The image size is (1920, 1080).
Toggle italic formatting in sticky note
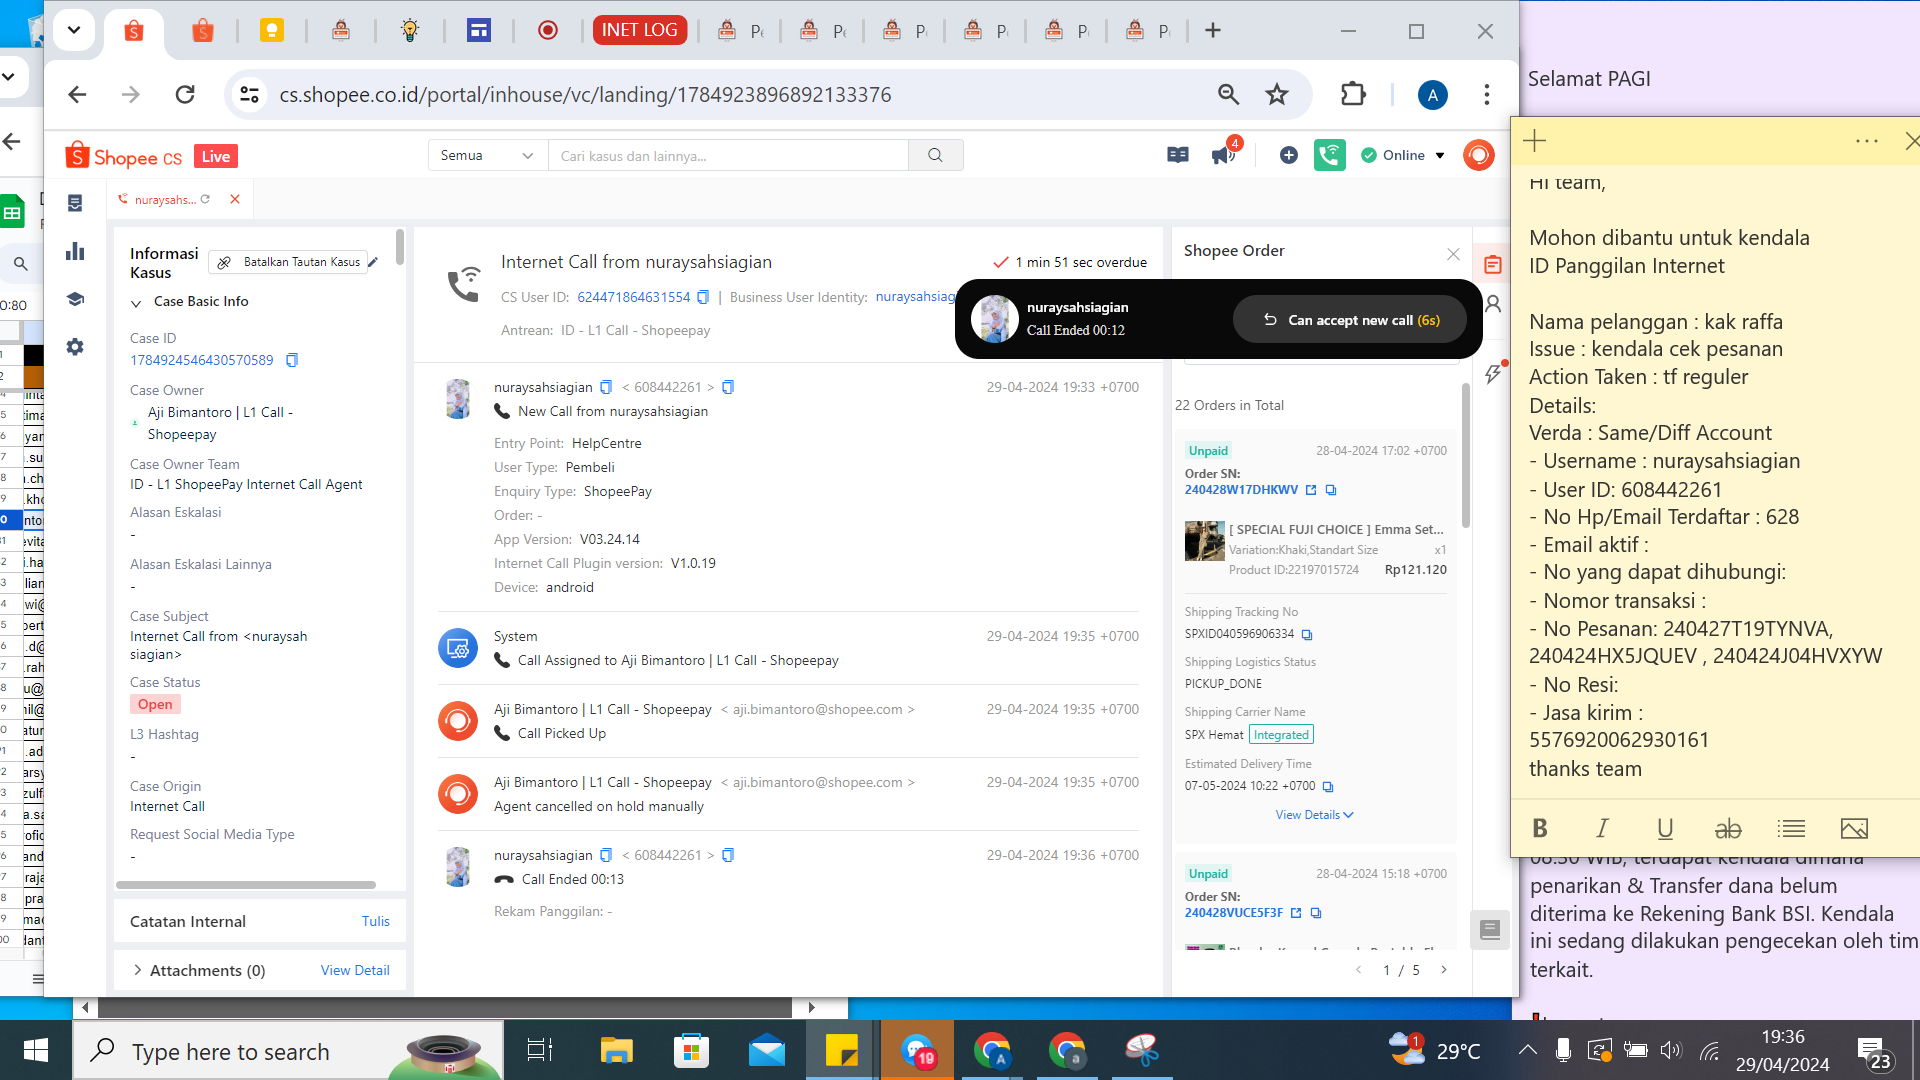pyautogui.click(x=1602, y=828)
